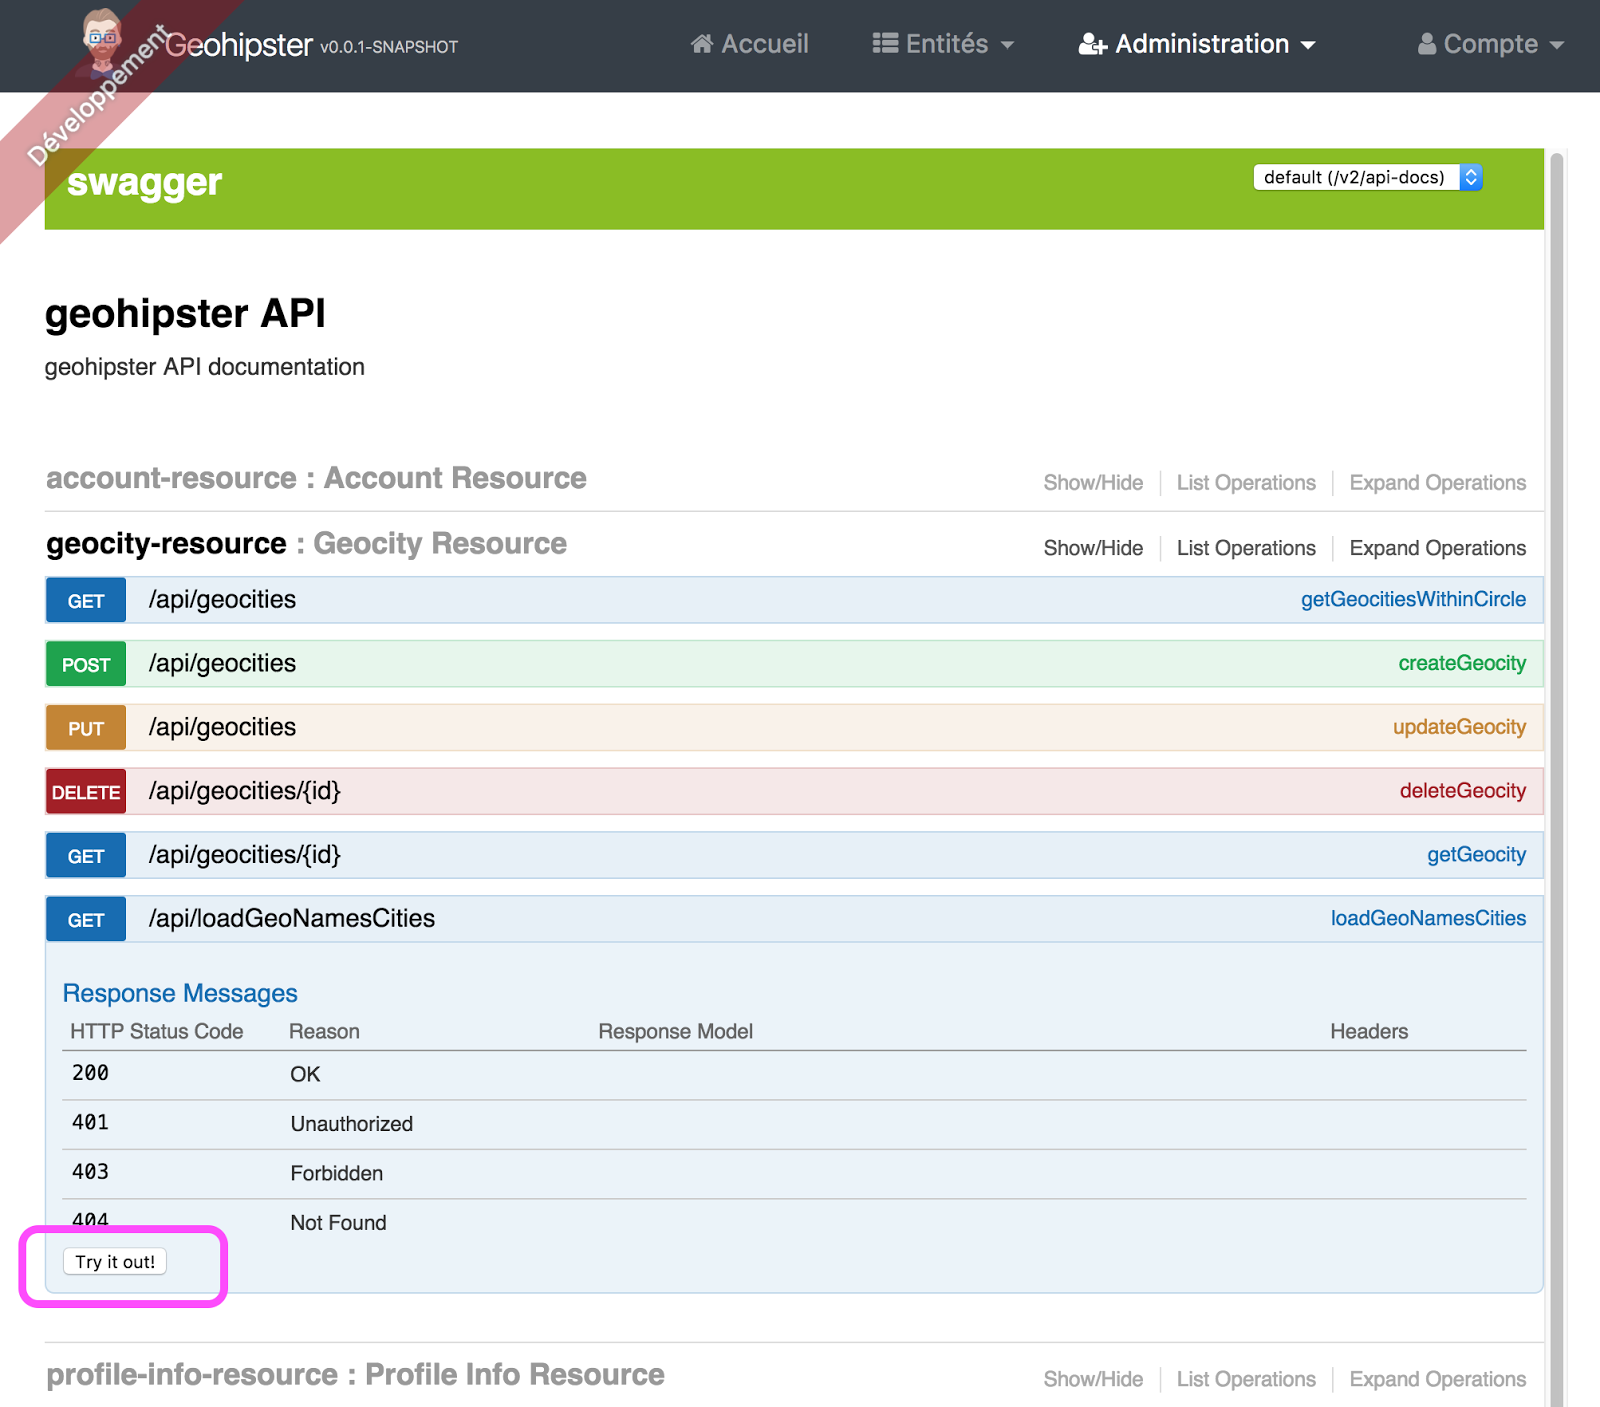The width and height of the screenshot is (1600, 1407).
Task: Click the Geohipster avatar logo
Action: click(x=102, y=40)
